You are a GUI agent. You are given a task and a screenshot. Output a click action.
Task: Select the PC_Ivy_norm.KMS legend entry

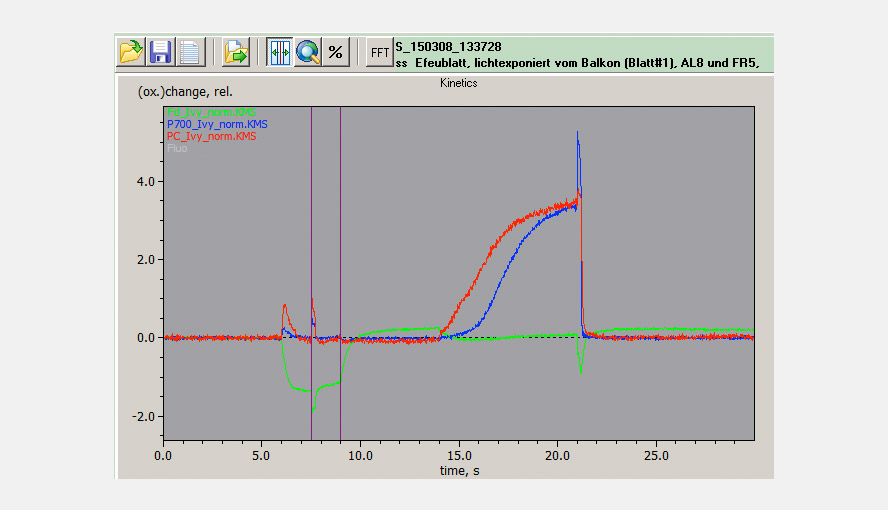coord(211,136)
